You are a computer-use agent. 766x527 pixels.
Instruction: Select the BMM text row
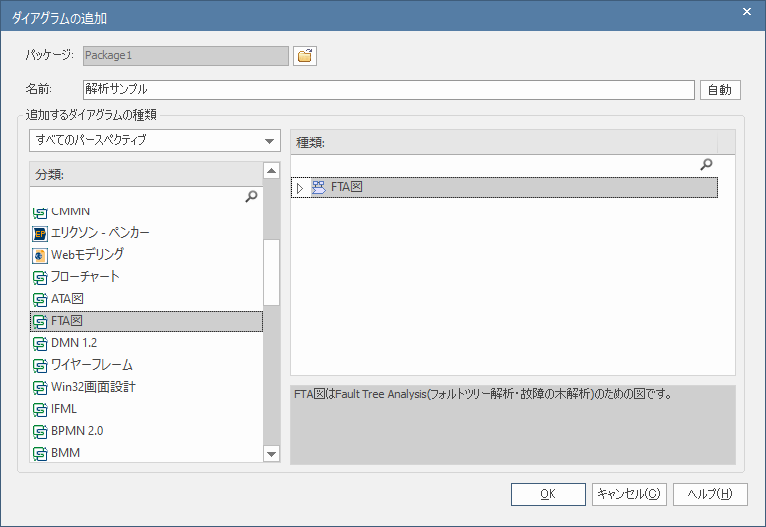[x=65, y=453]
